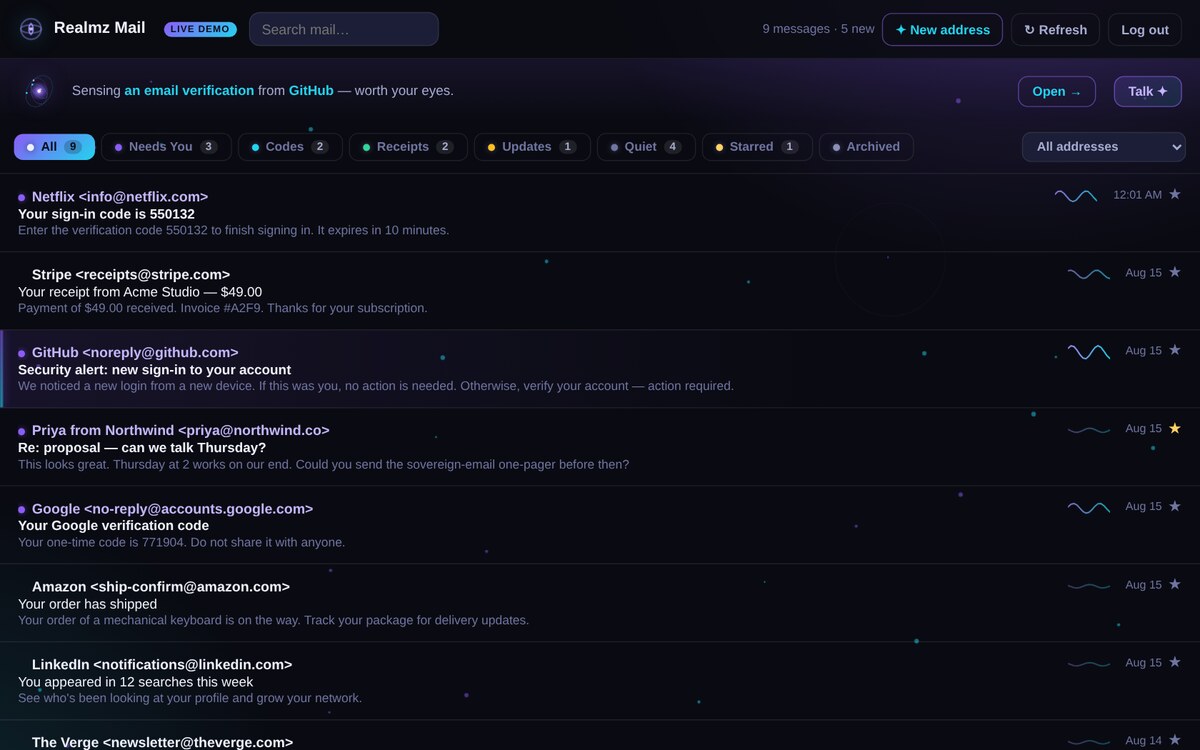Create a New address
1200x750 pixels.
942,30
